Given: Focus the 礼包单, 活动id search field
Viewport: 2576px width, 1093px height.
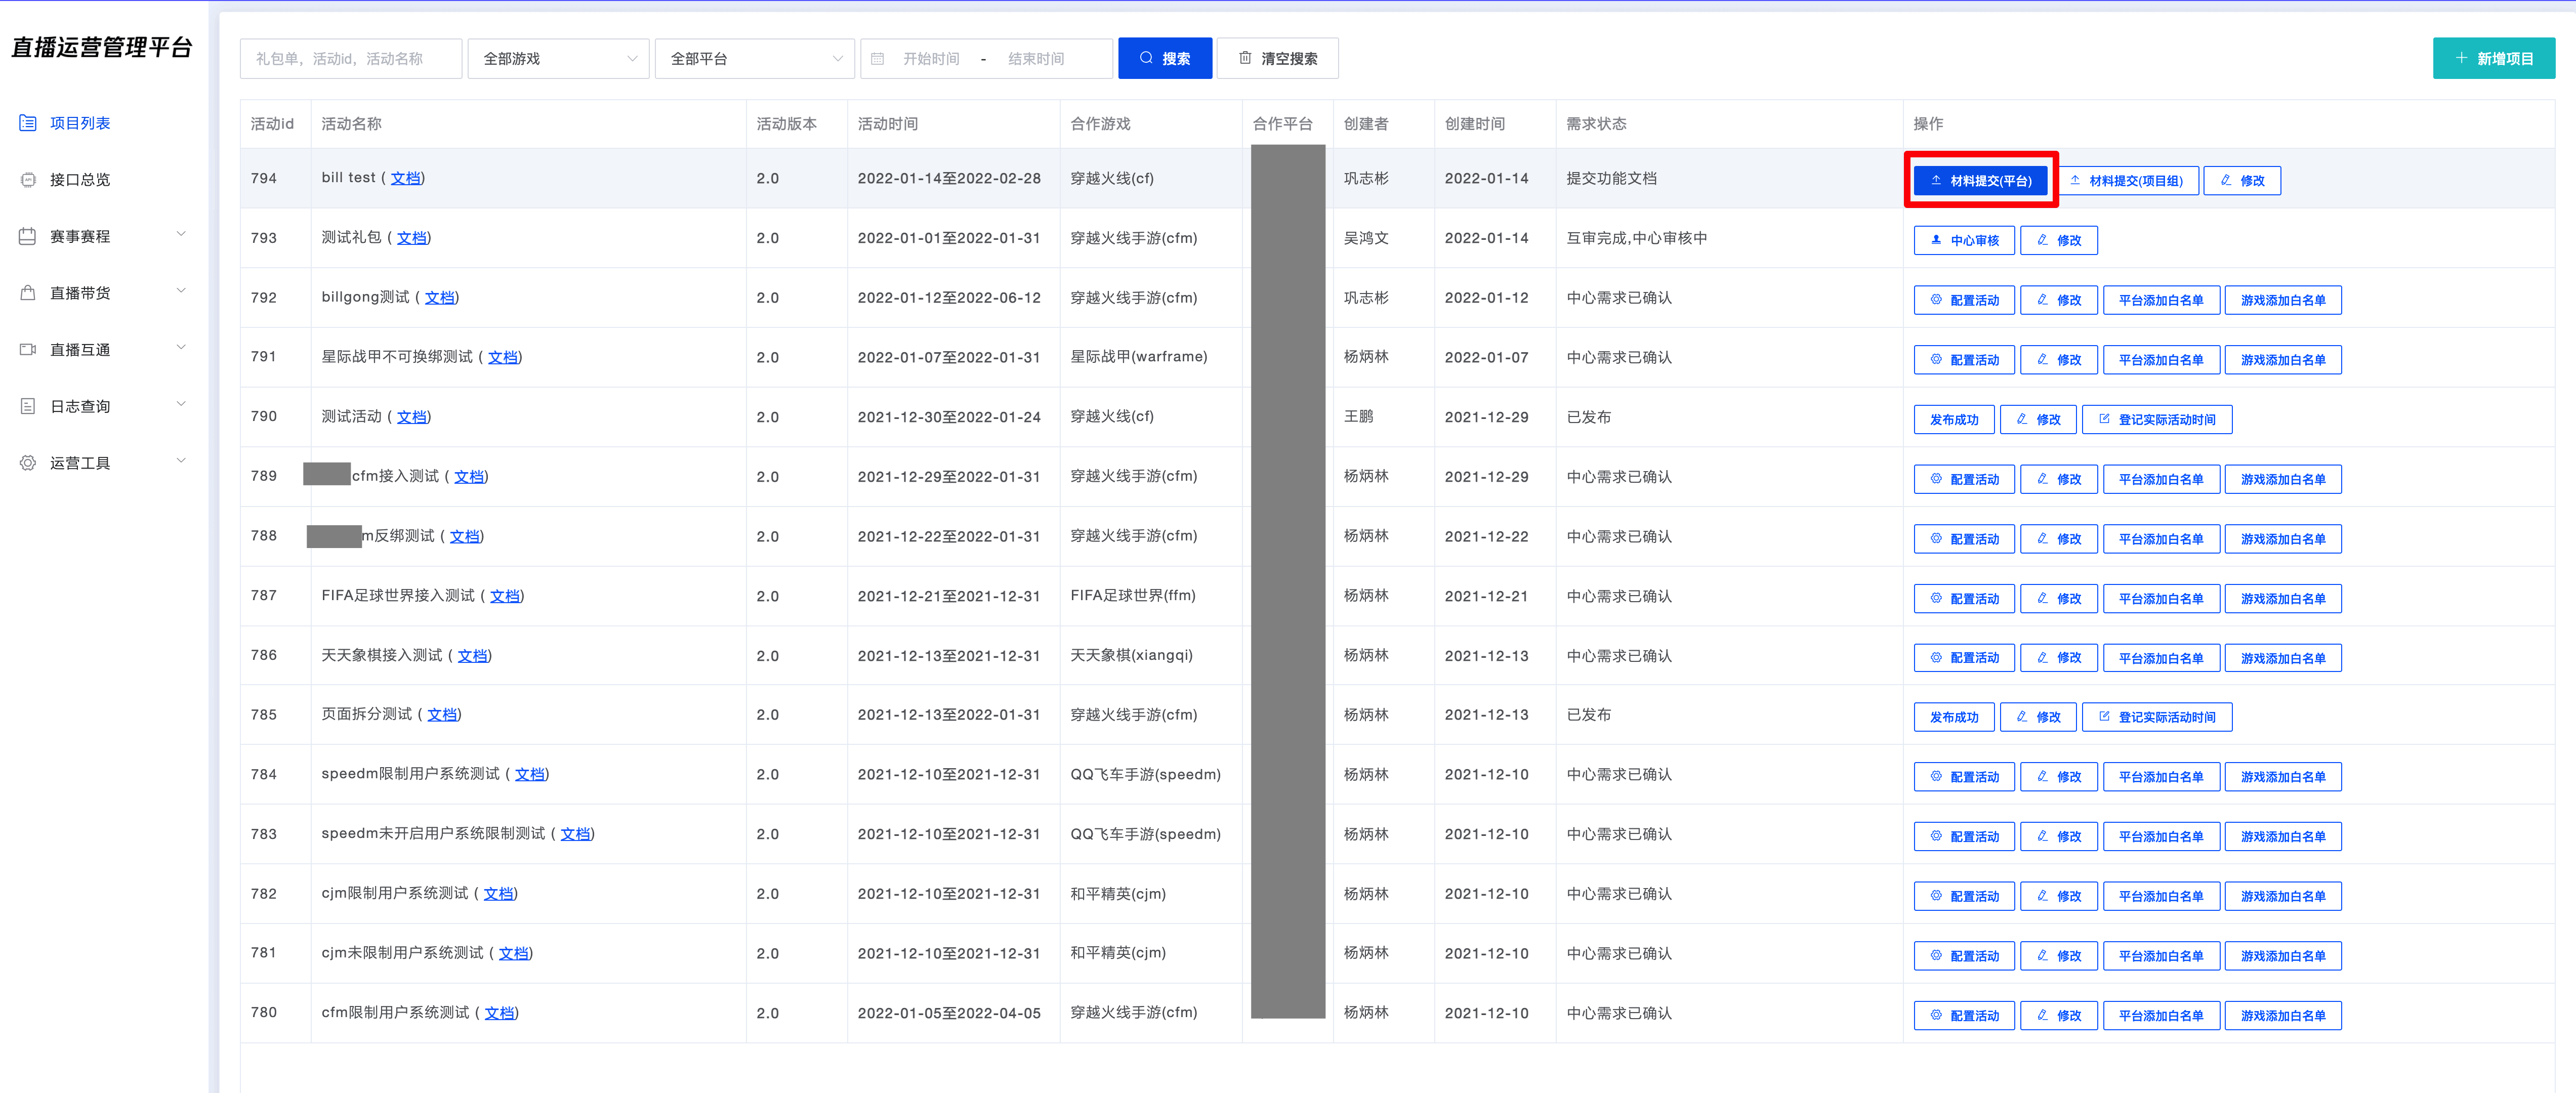Looking at the screenshot, I should click(351, 59).
